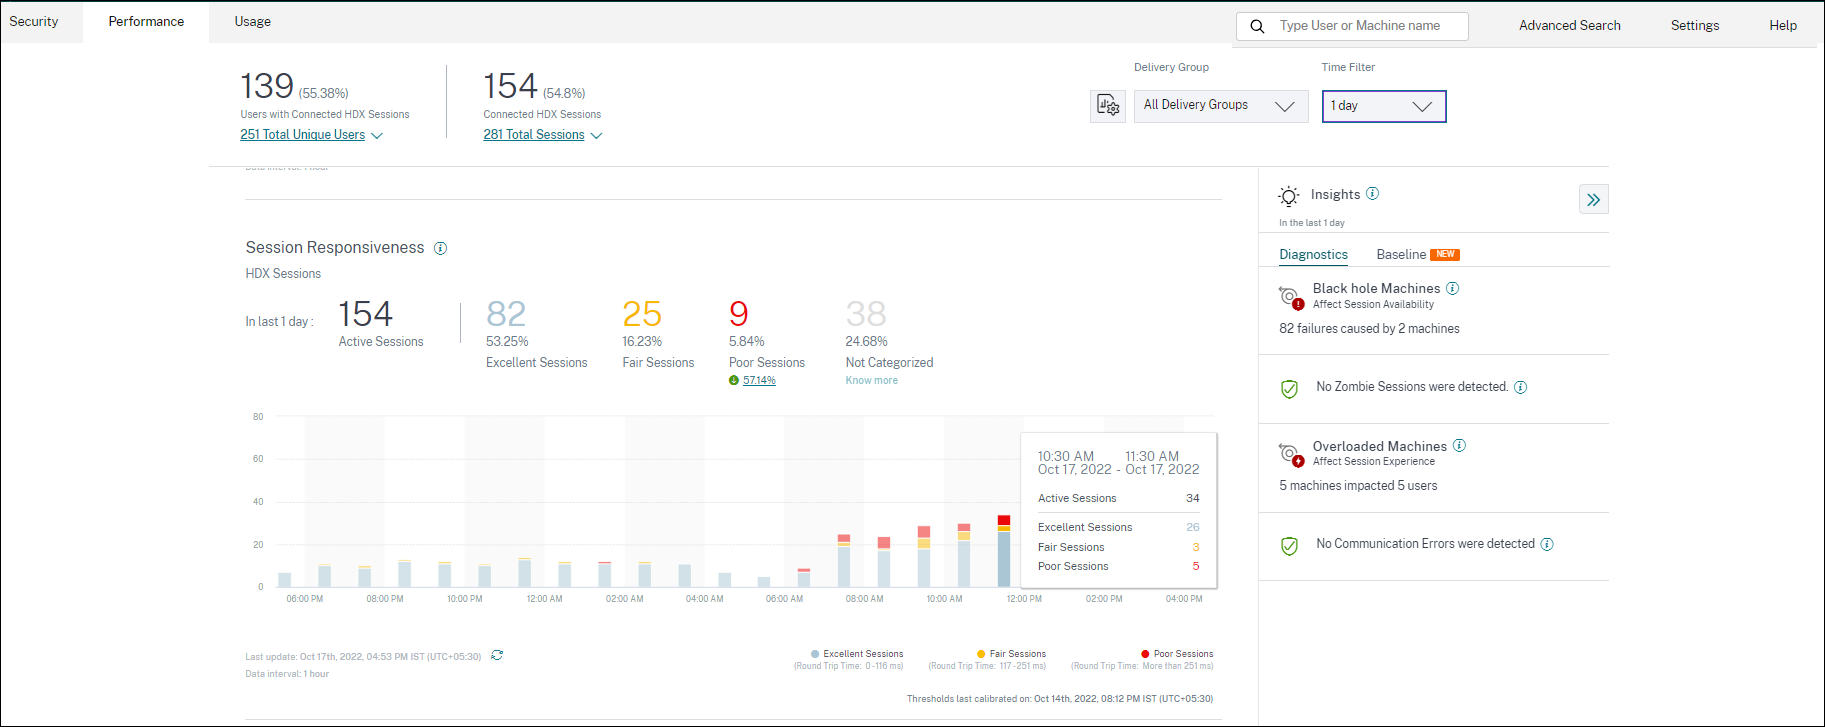Switch to the Usage tab
Image resolution: width=1825 pixels, height=727 pixels.
(252, 22)
